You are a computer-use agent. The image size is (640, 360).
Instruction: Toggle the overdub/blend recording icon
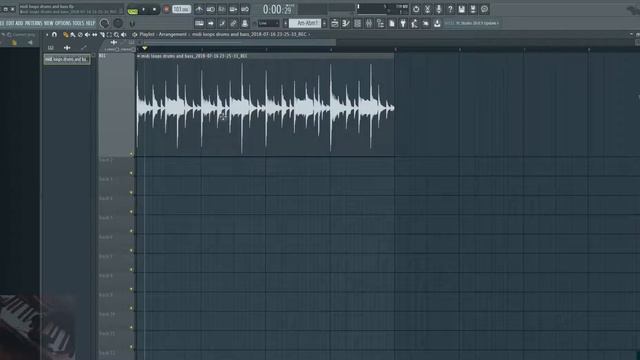[x=233, y=9]
